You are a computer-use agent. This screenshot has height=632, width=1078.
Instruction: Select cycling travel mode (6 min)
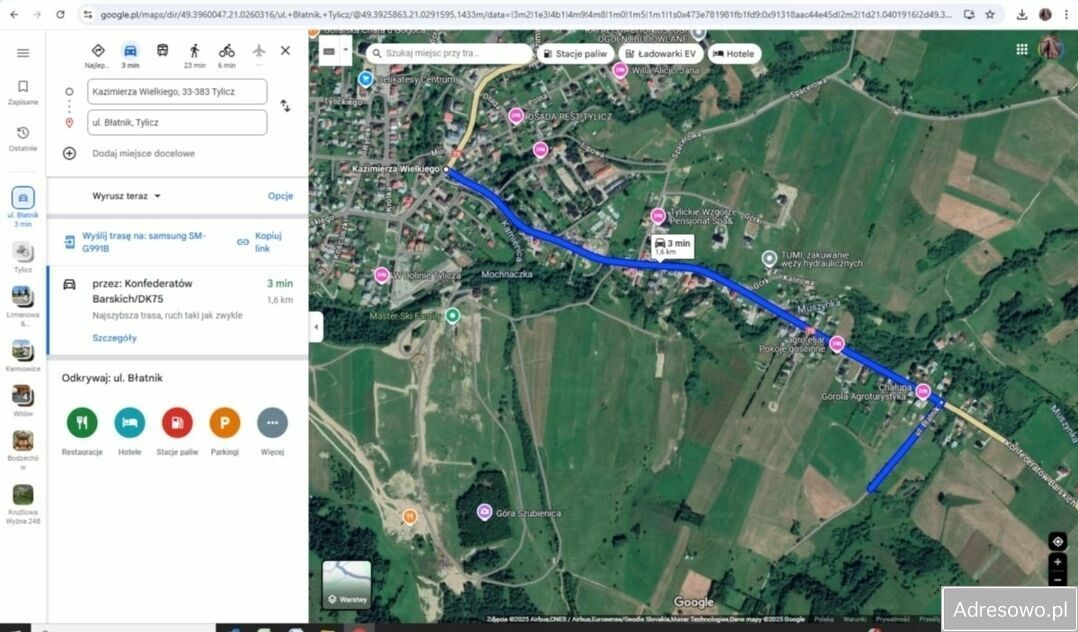pos(227,55)
